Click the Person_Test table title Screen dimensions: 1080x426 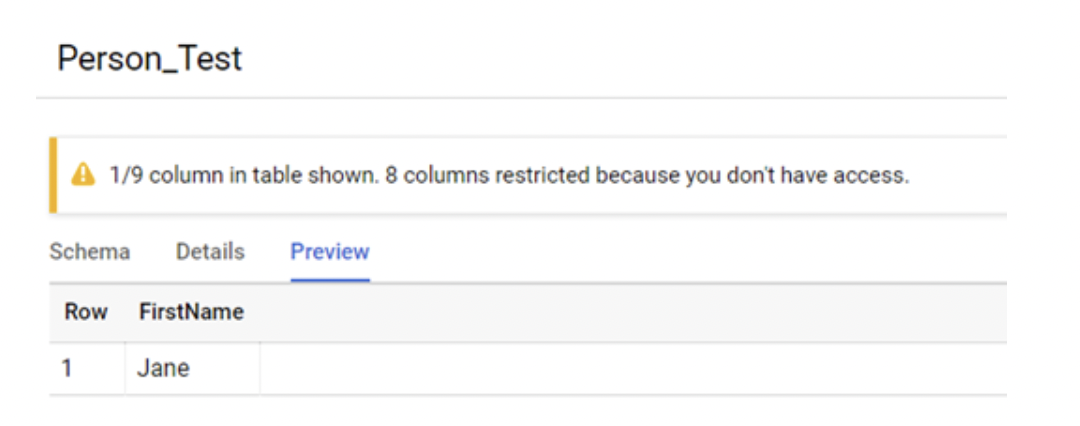click(x=150, y=59)
